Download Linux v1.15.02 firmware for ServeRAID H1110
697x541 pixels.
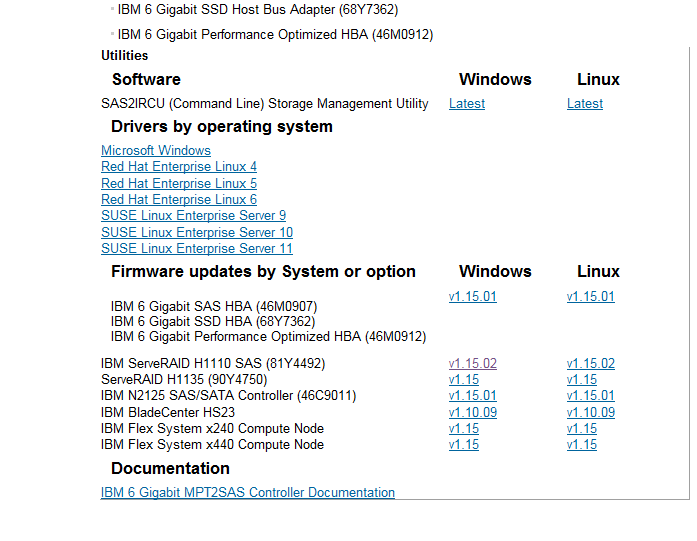point(590,364)
